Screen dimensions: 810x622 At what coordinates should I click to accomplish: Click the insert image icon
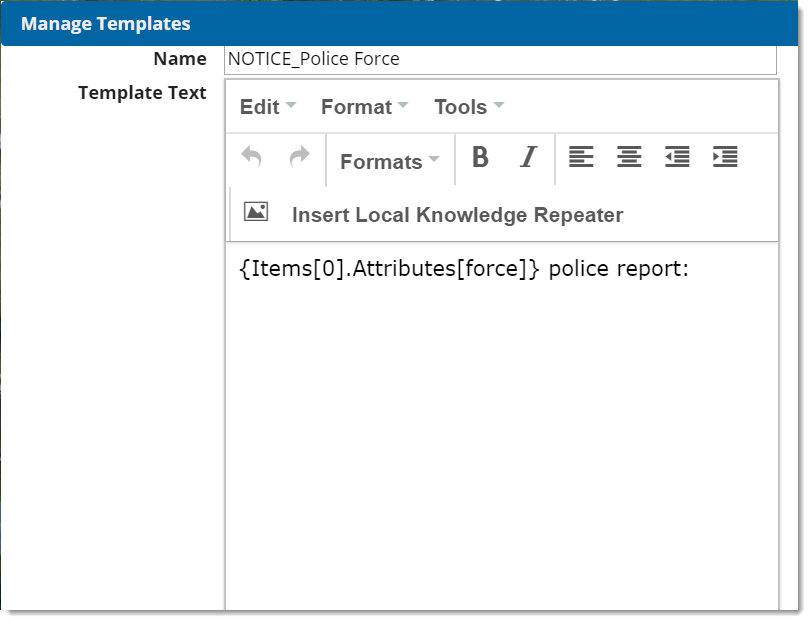[x=256, y=212]
